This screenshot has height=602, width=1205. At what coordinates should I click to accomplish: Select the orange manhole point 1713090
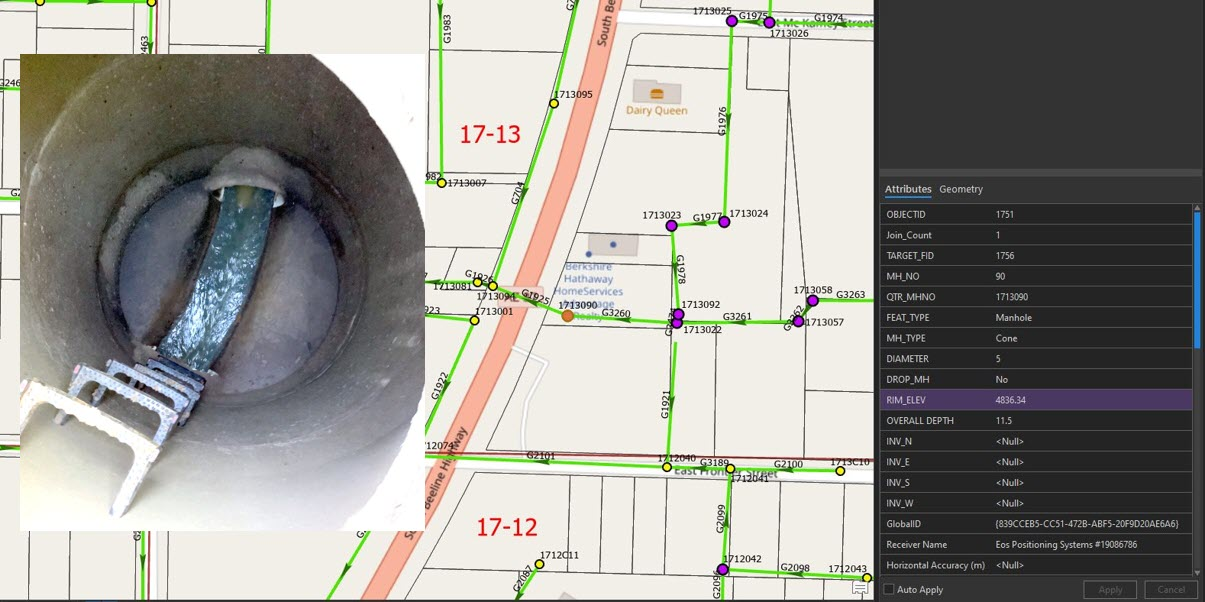[x=567, y=316]
